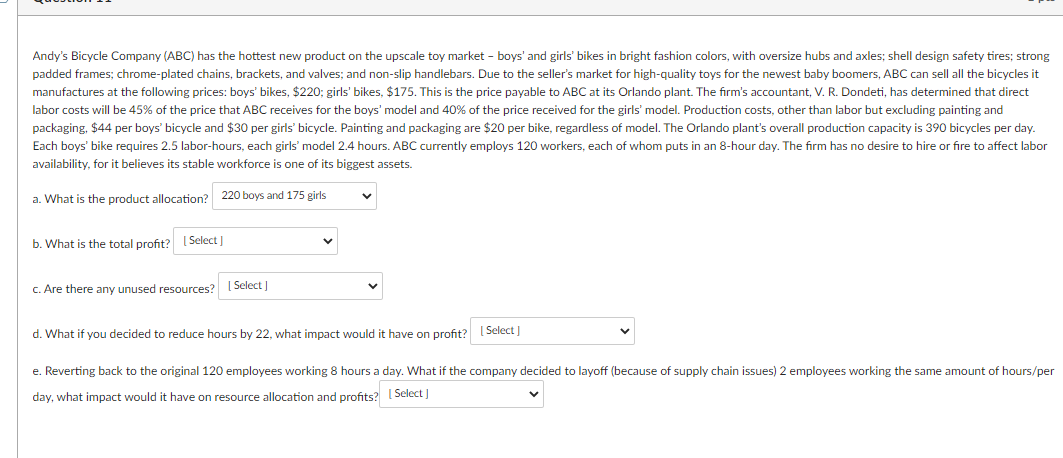This screenshot has height=458, width=1063.
Task: Open the unused resources Select dropdown
Action: click(x=302, y=287)
